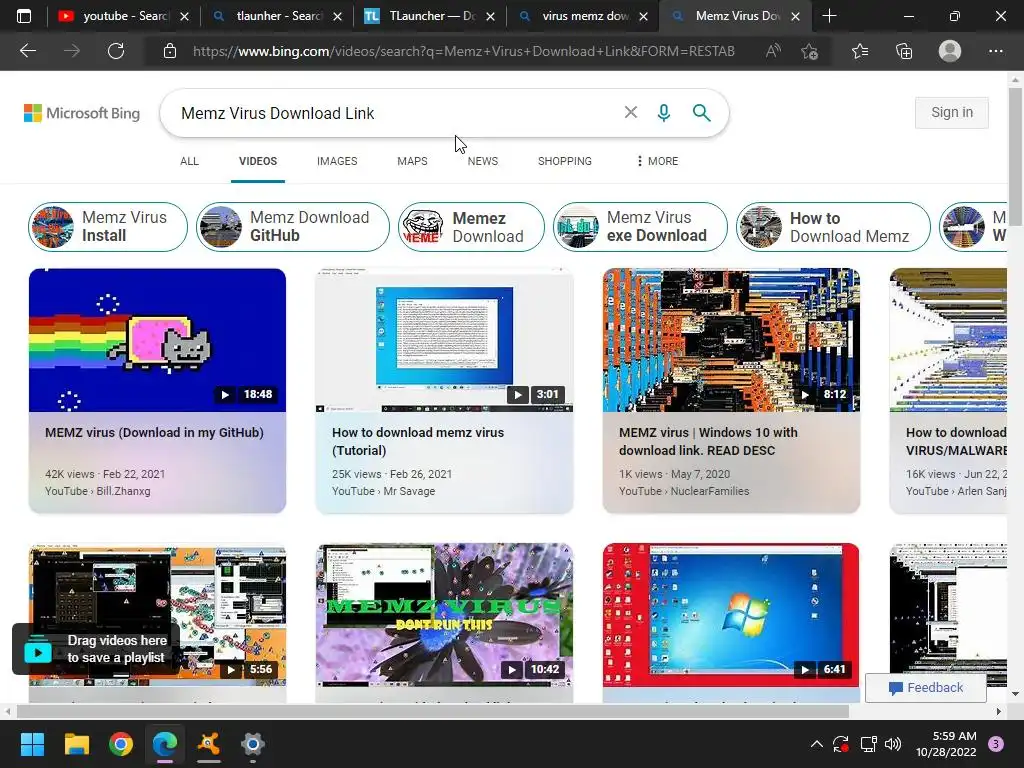Launch Google Chrome from taskbar
This screenshot has height=768, width=1024.
pos(121,744)
